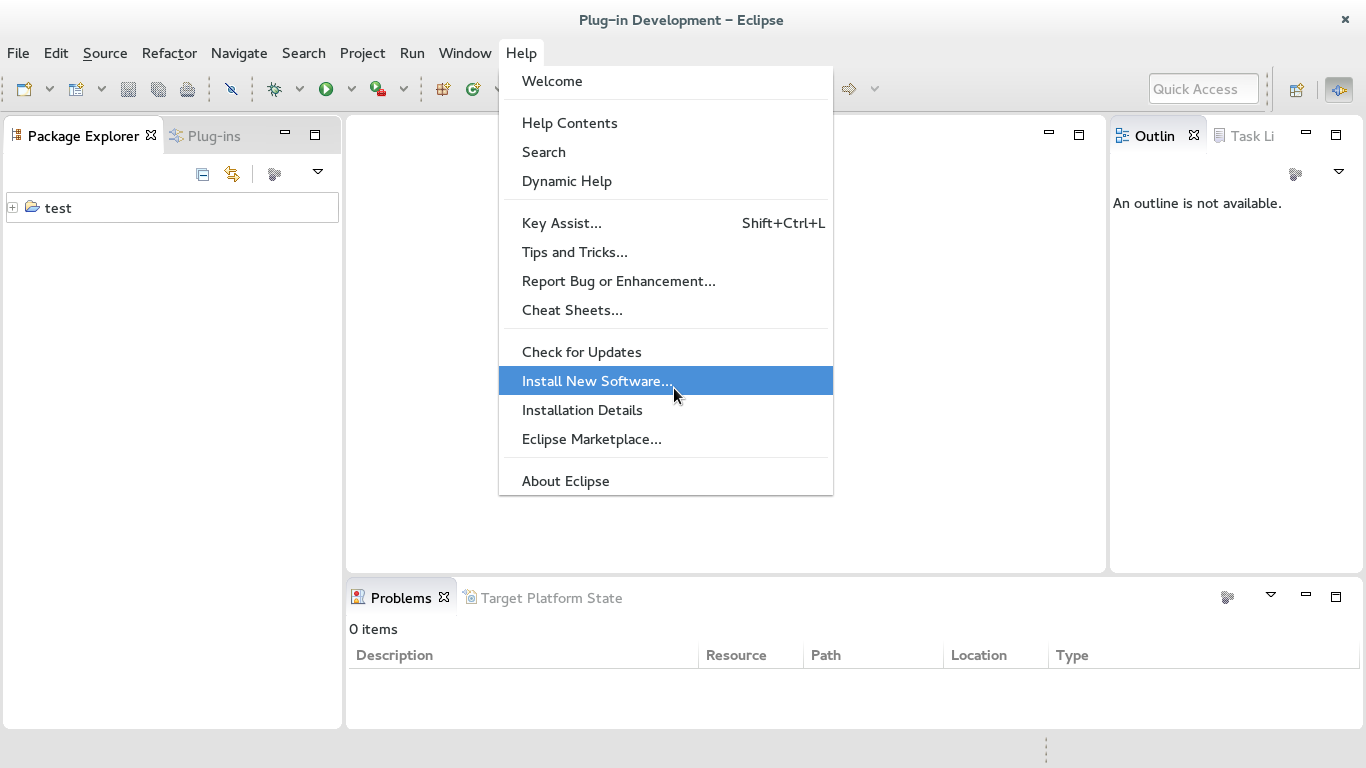Select Install New Software from Help menu
1366x768 pixels.
click(597, 381)
